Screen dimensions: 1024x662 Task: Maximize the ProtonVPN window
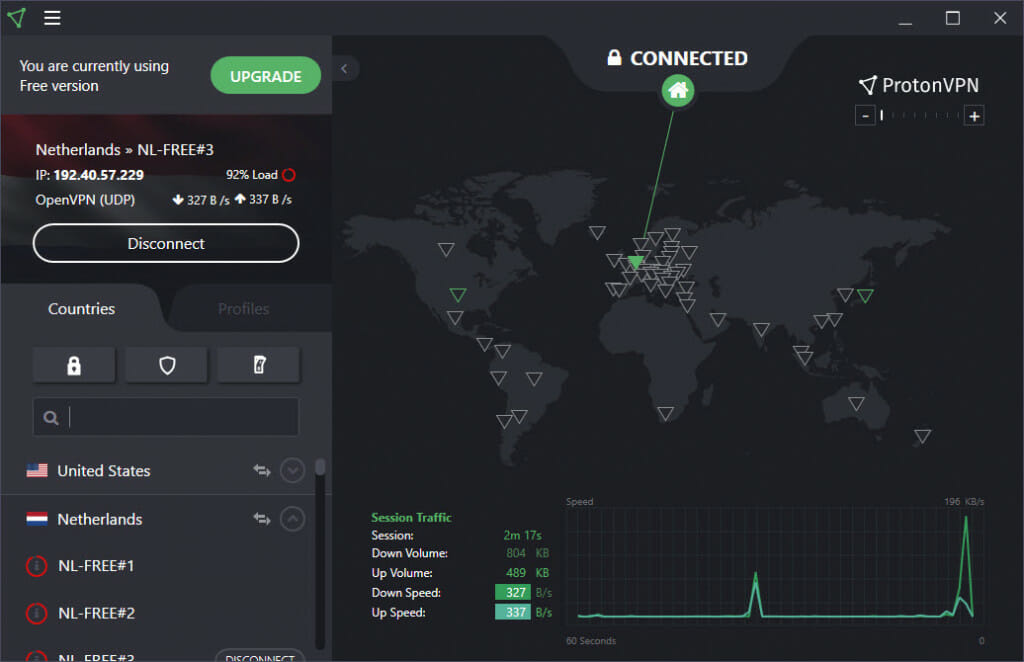[x=953, y=18]
